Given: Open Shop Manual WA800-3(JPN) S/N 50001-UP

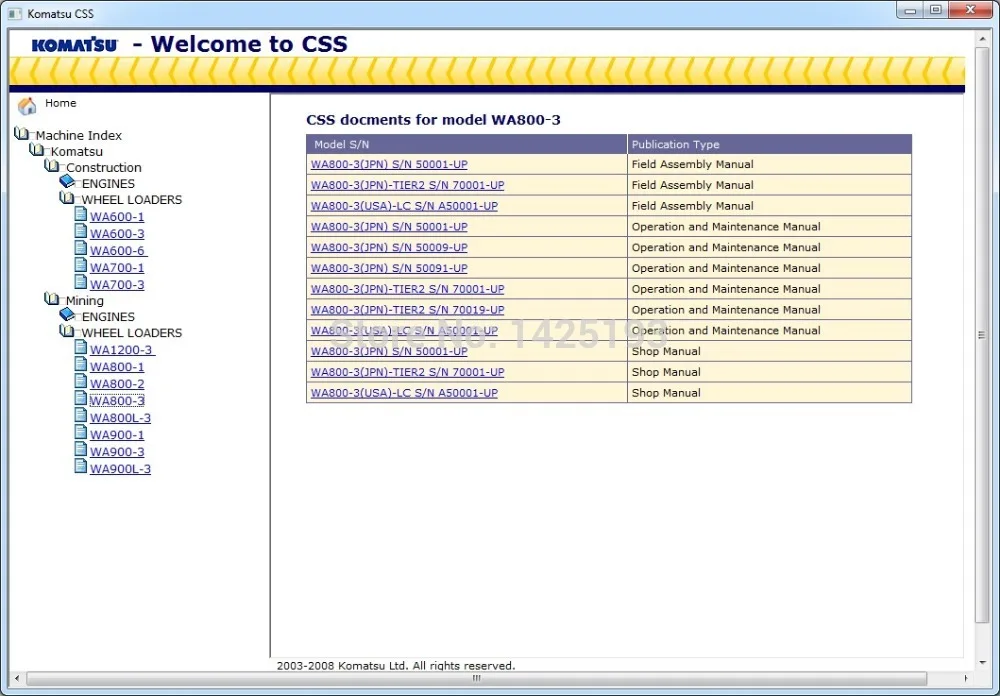Looking at the screenshot, I should (x=389, y=352).
